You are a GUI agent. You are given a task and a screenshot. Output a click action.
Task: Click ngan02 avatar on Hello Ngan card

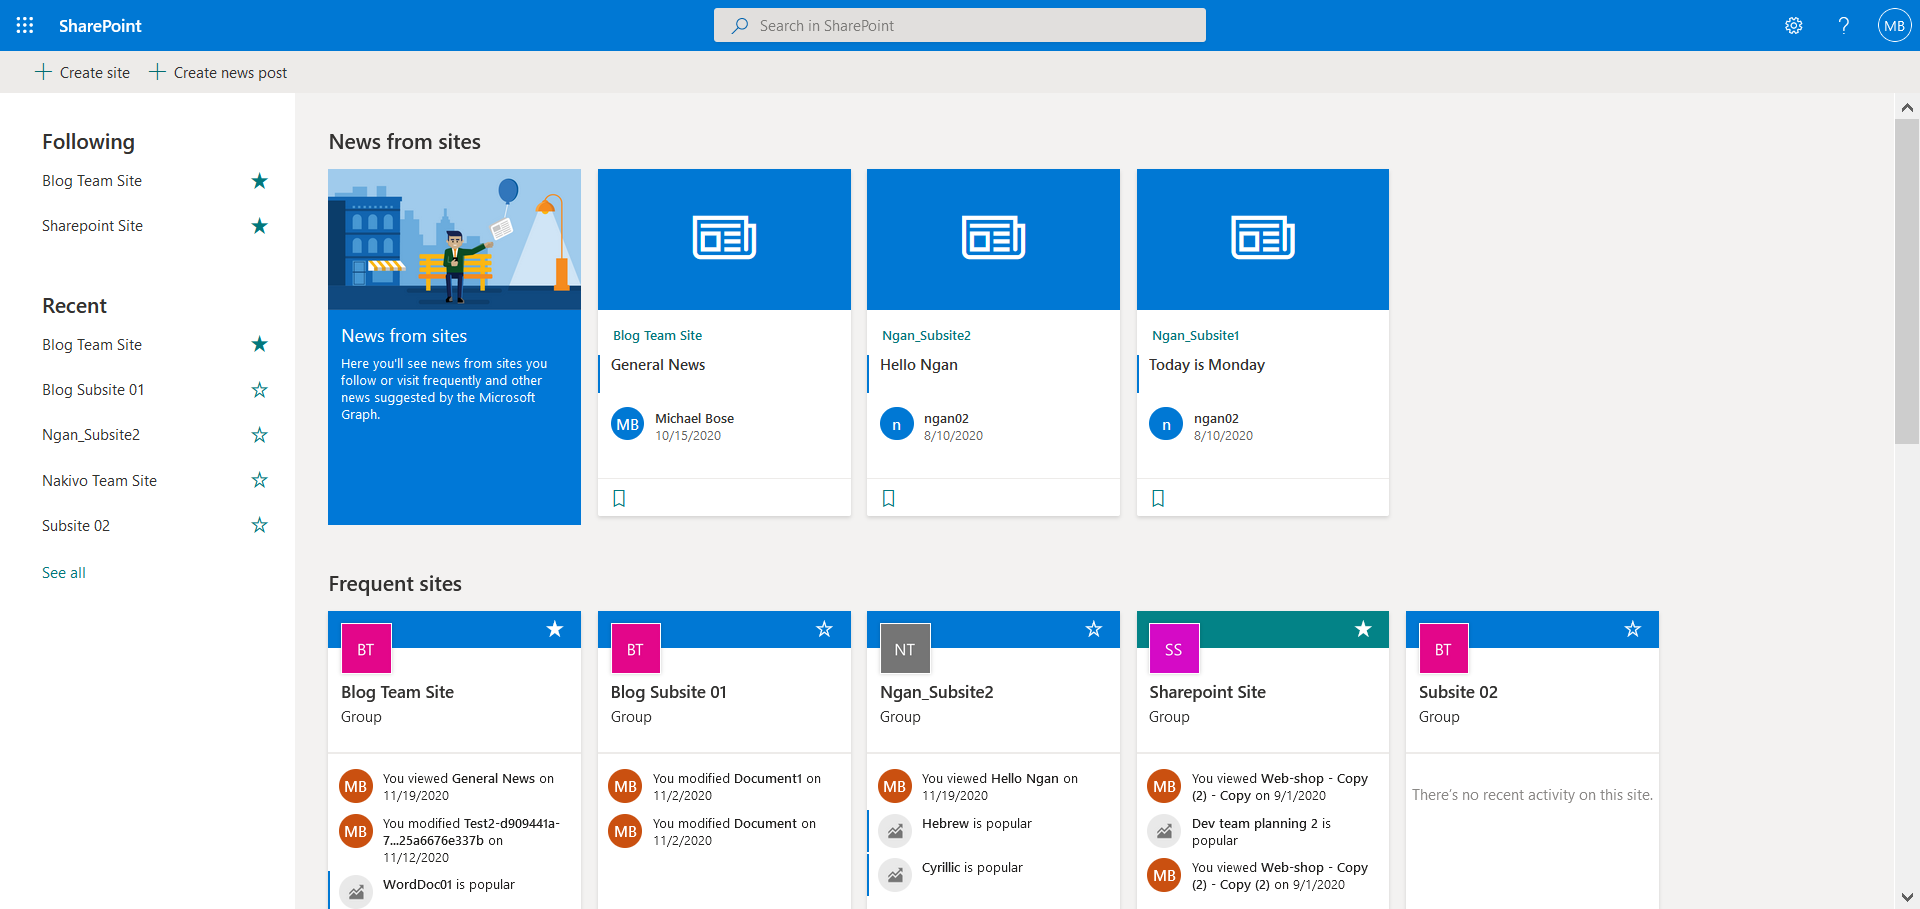tap(896, 424)
